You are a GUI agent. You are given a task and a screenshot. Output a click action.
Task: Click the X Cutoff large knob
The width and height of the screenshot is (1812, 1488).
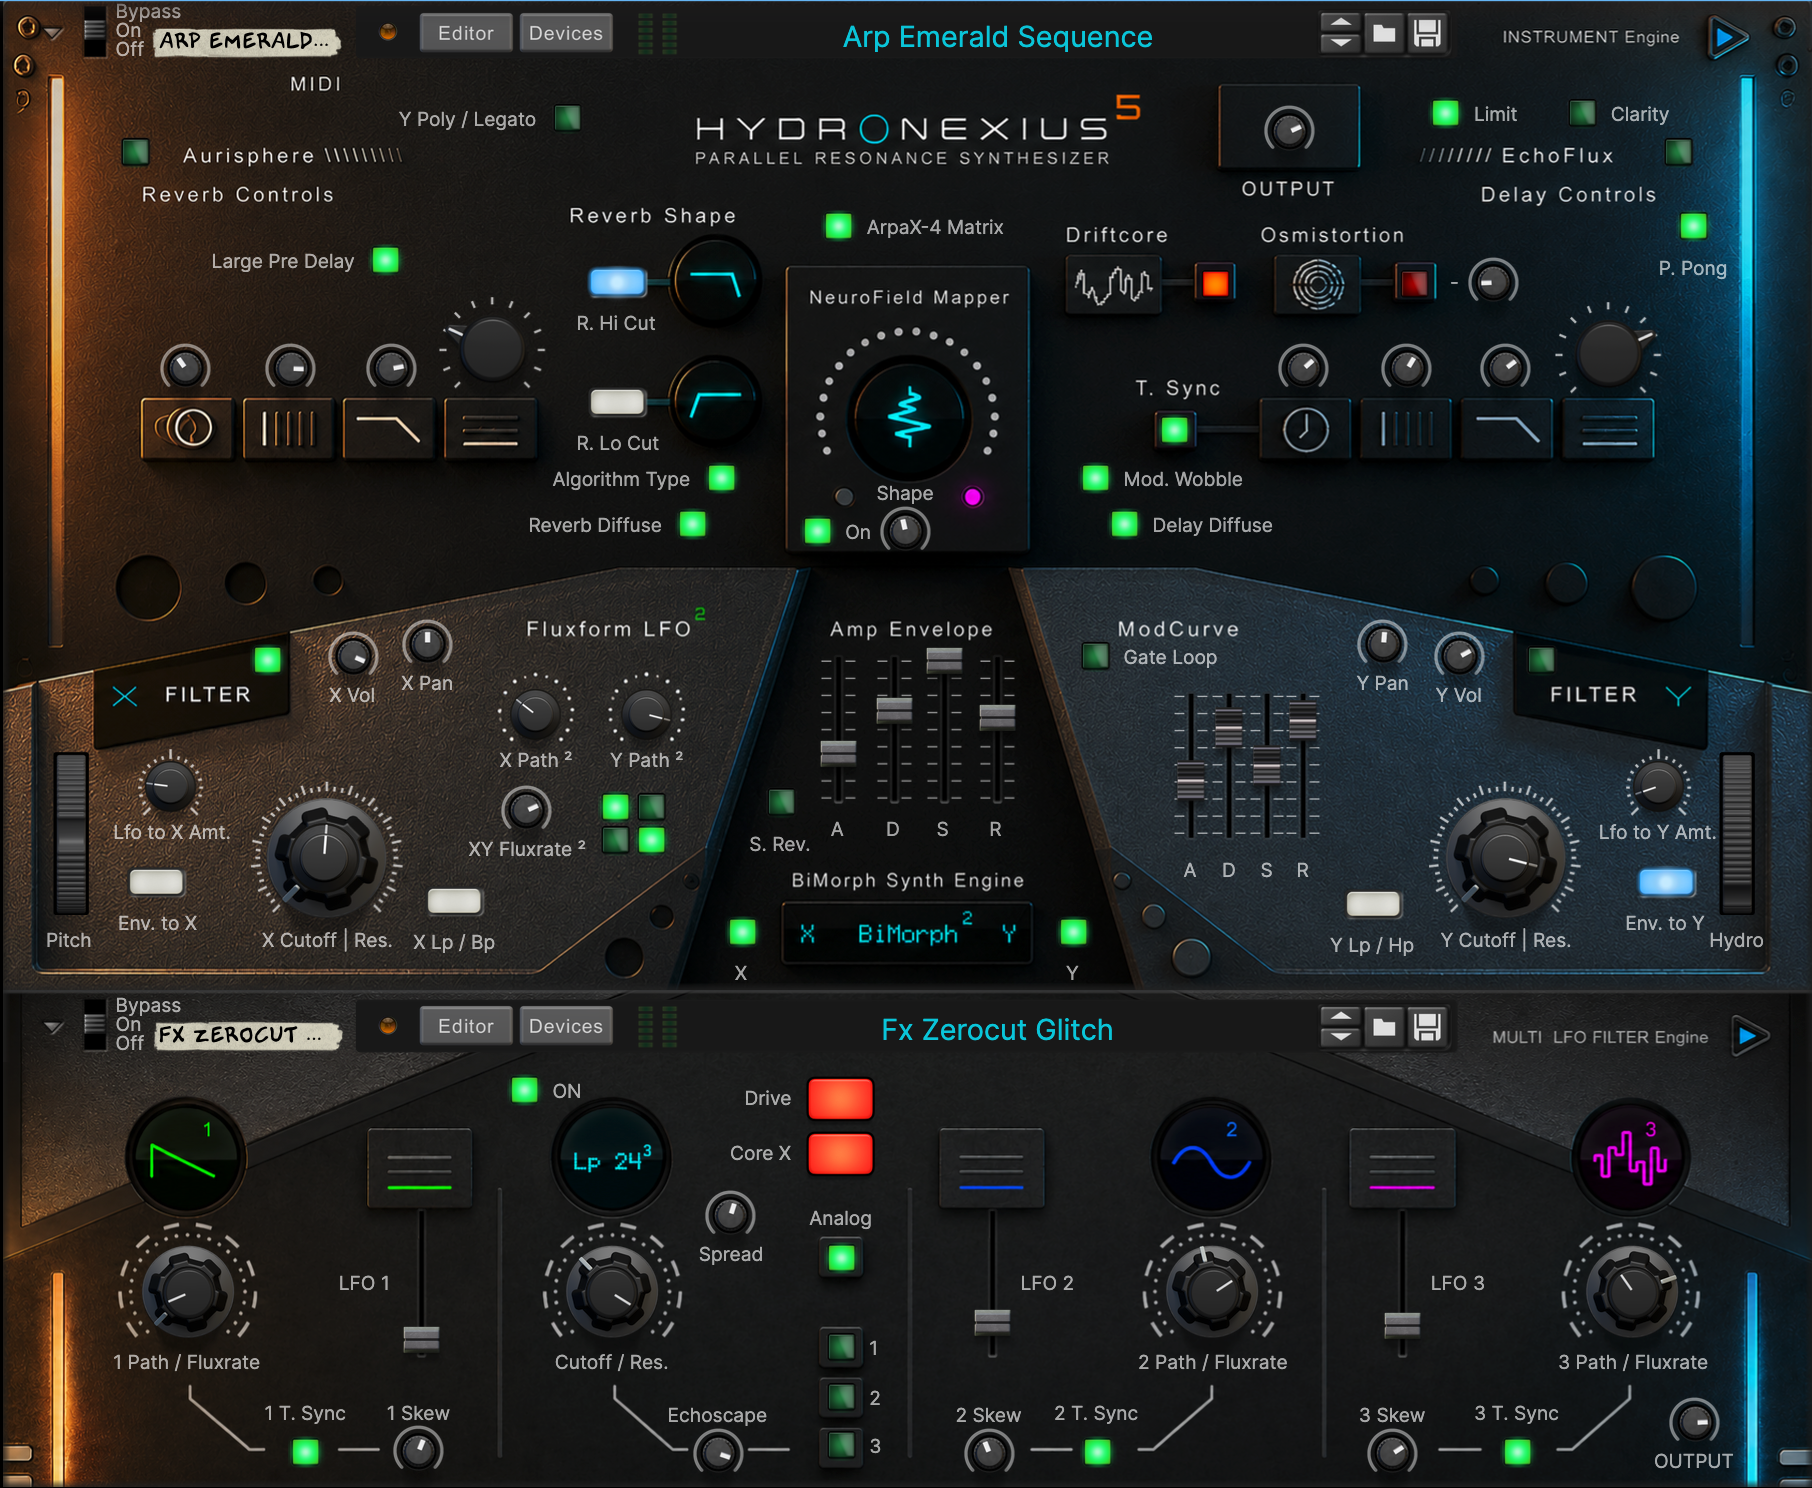pos(324,855)
